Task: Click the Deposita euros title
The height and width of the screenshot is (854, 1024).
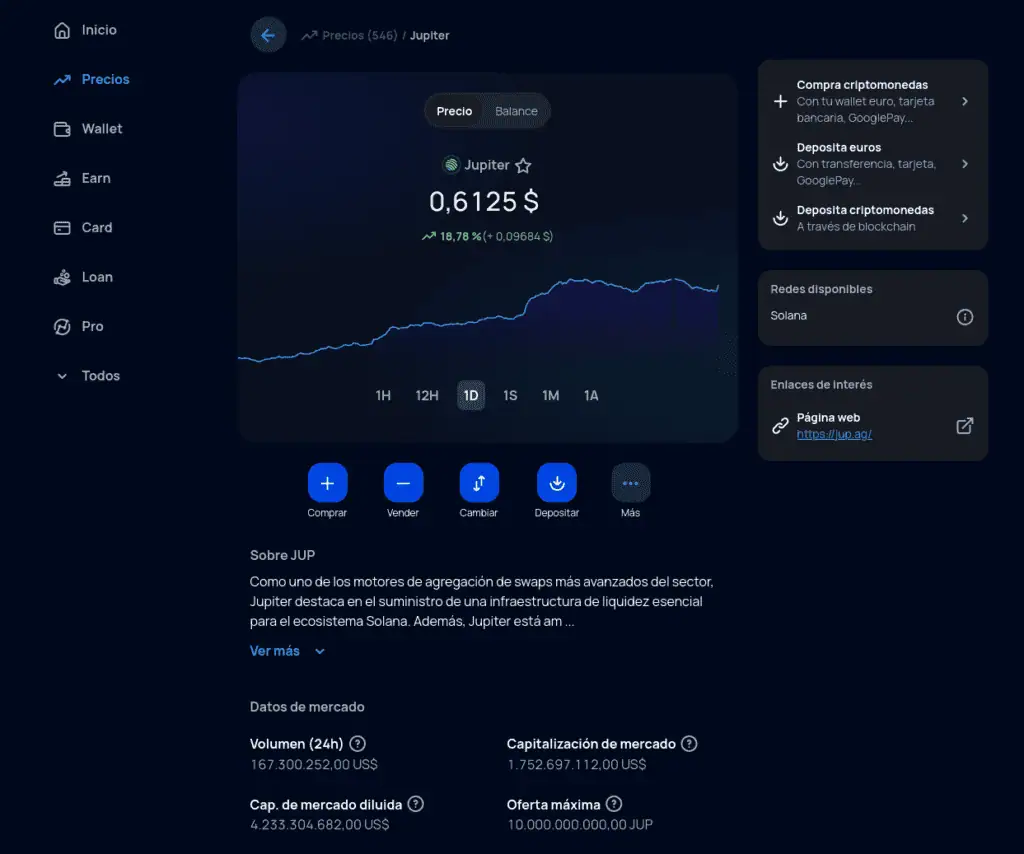Action: pos(839,148)
